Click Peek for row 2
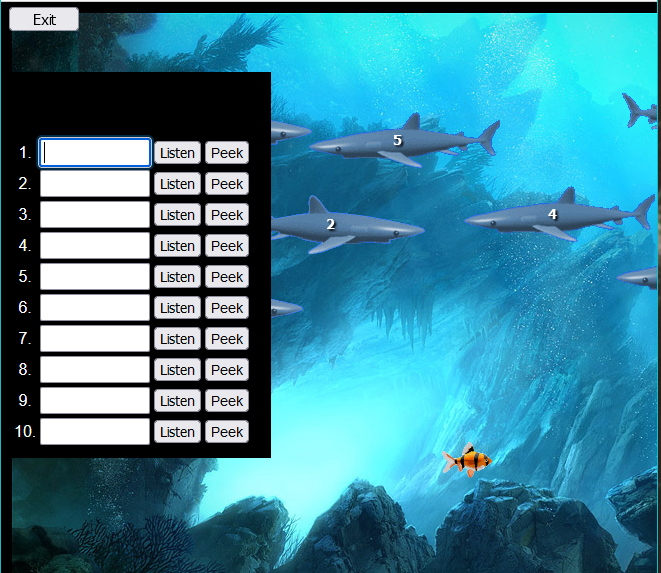This screenshot has height=573, width=661. (x=227, y=184)
